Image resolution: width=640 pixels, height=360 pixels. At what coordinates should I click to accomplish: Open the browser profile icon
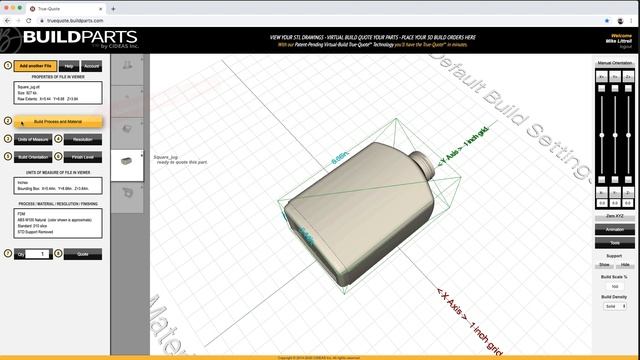[x=620, y=20]
